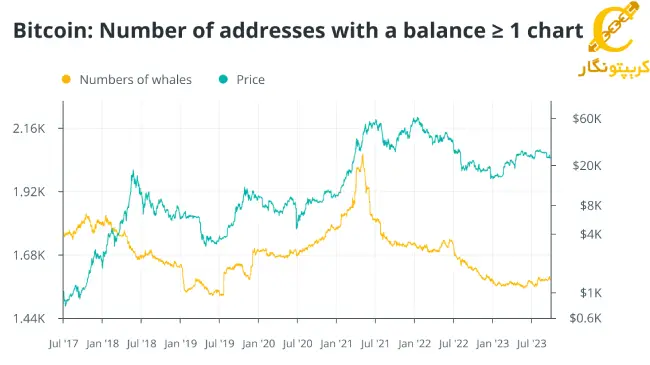Click the chart title text

[x=298, y=31]
